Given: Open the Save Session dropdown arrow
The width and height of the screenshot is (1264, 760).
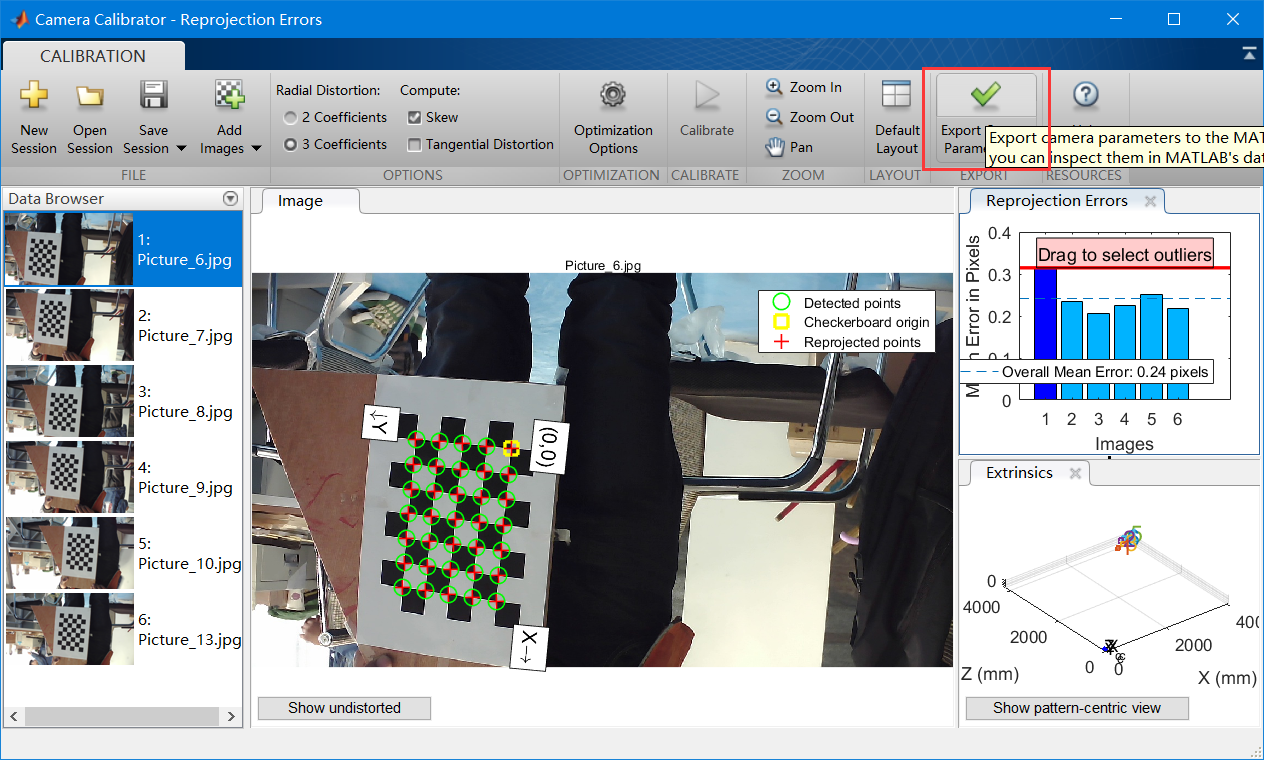Looking at the screenshot, I should [179, 148].
